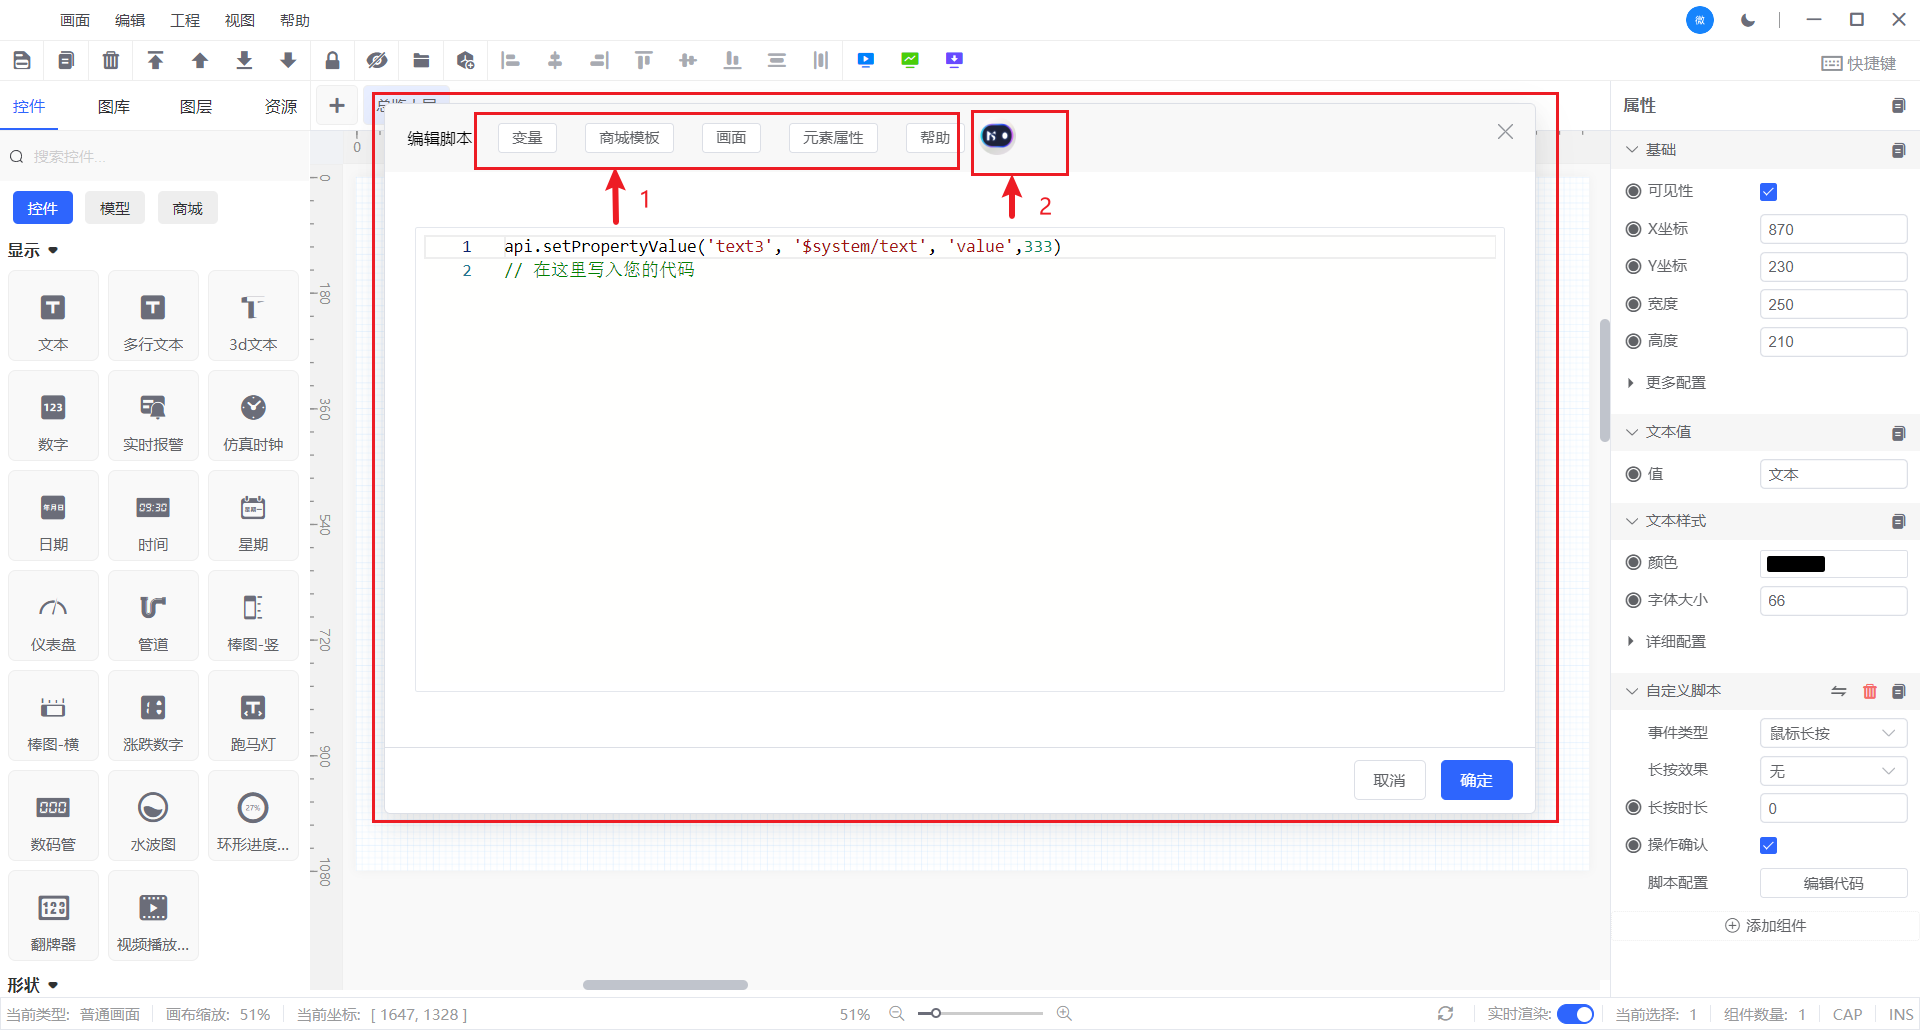Pick the 跑马灯 marquee widget
1920x1030 pixels.
pos(253,717)
